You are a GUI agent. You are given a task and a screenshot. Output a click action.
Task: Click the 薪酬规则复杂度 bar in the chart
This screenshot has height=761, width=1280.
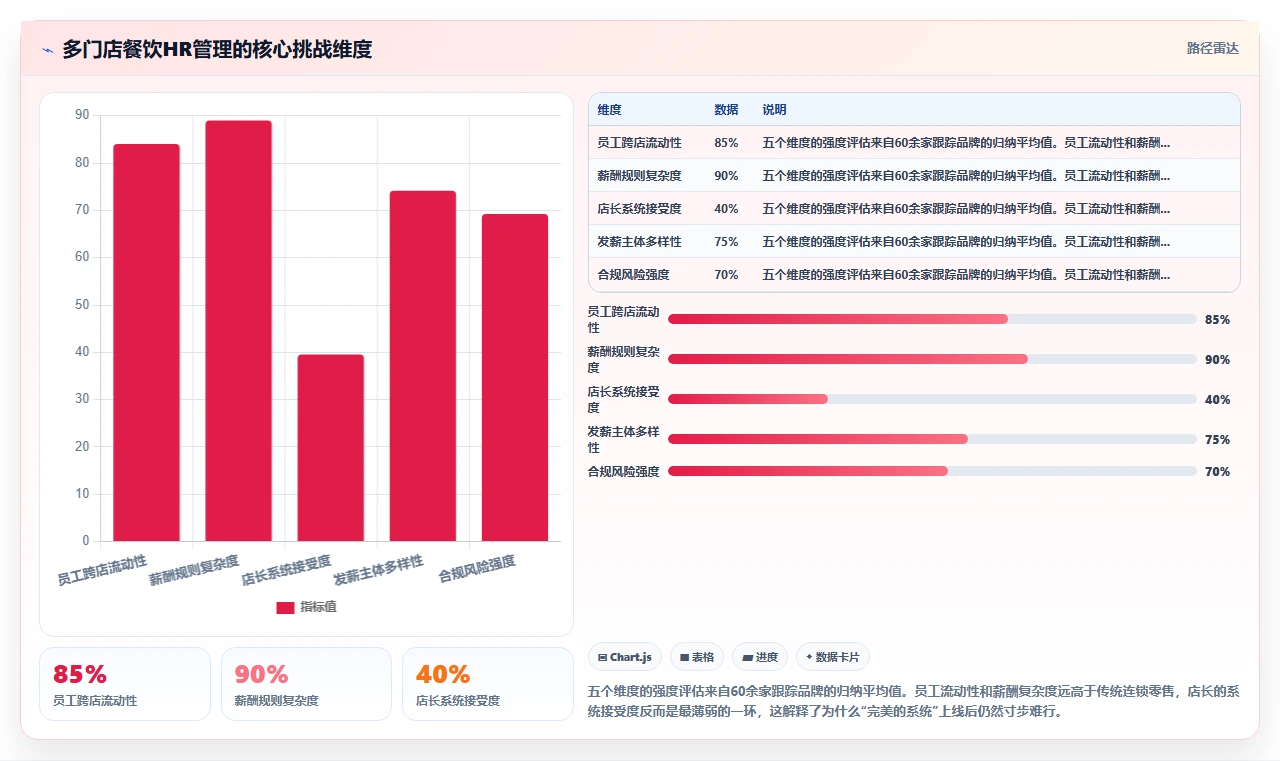[238, 331]
